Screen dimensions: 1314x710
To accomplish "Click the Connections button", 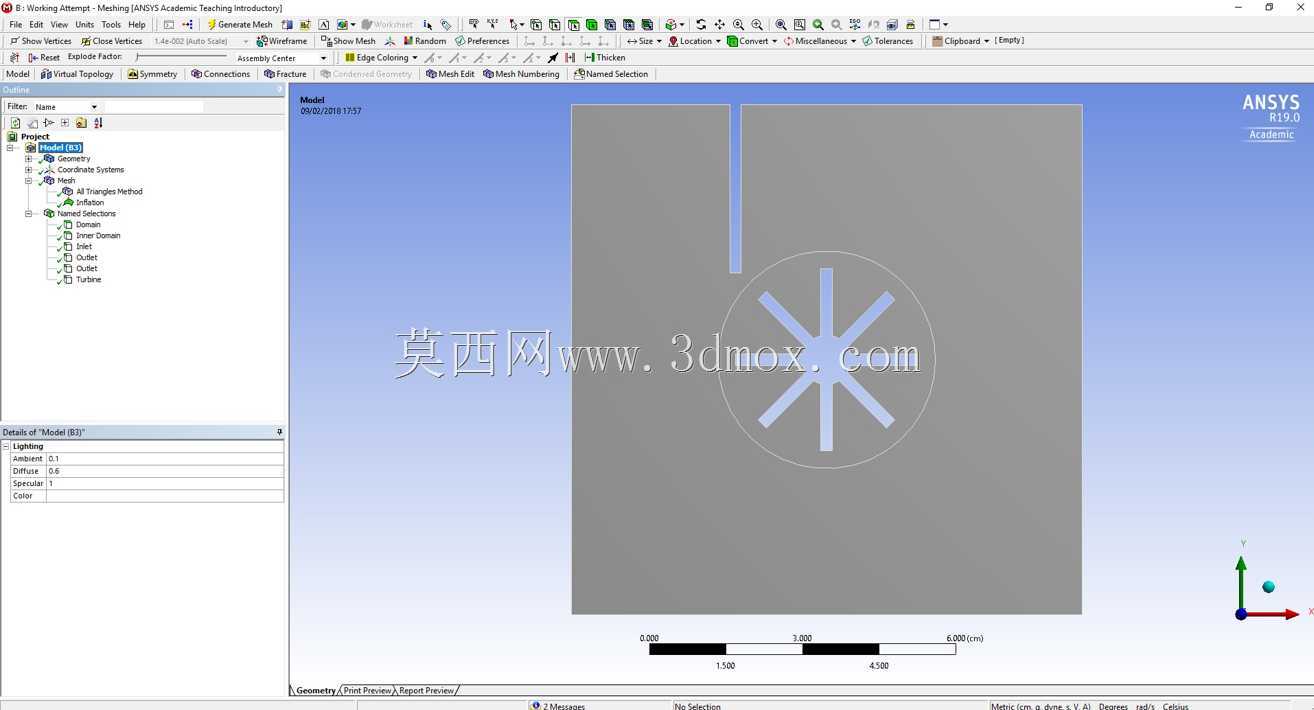I will coord(220,74).
